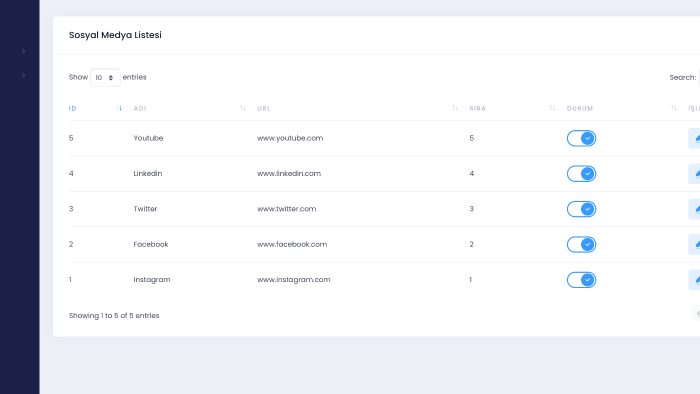
Task: Open the Show entries count dropdown
Action: pos(105,78)
